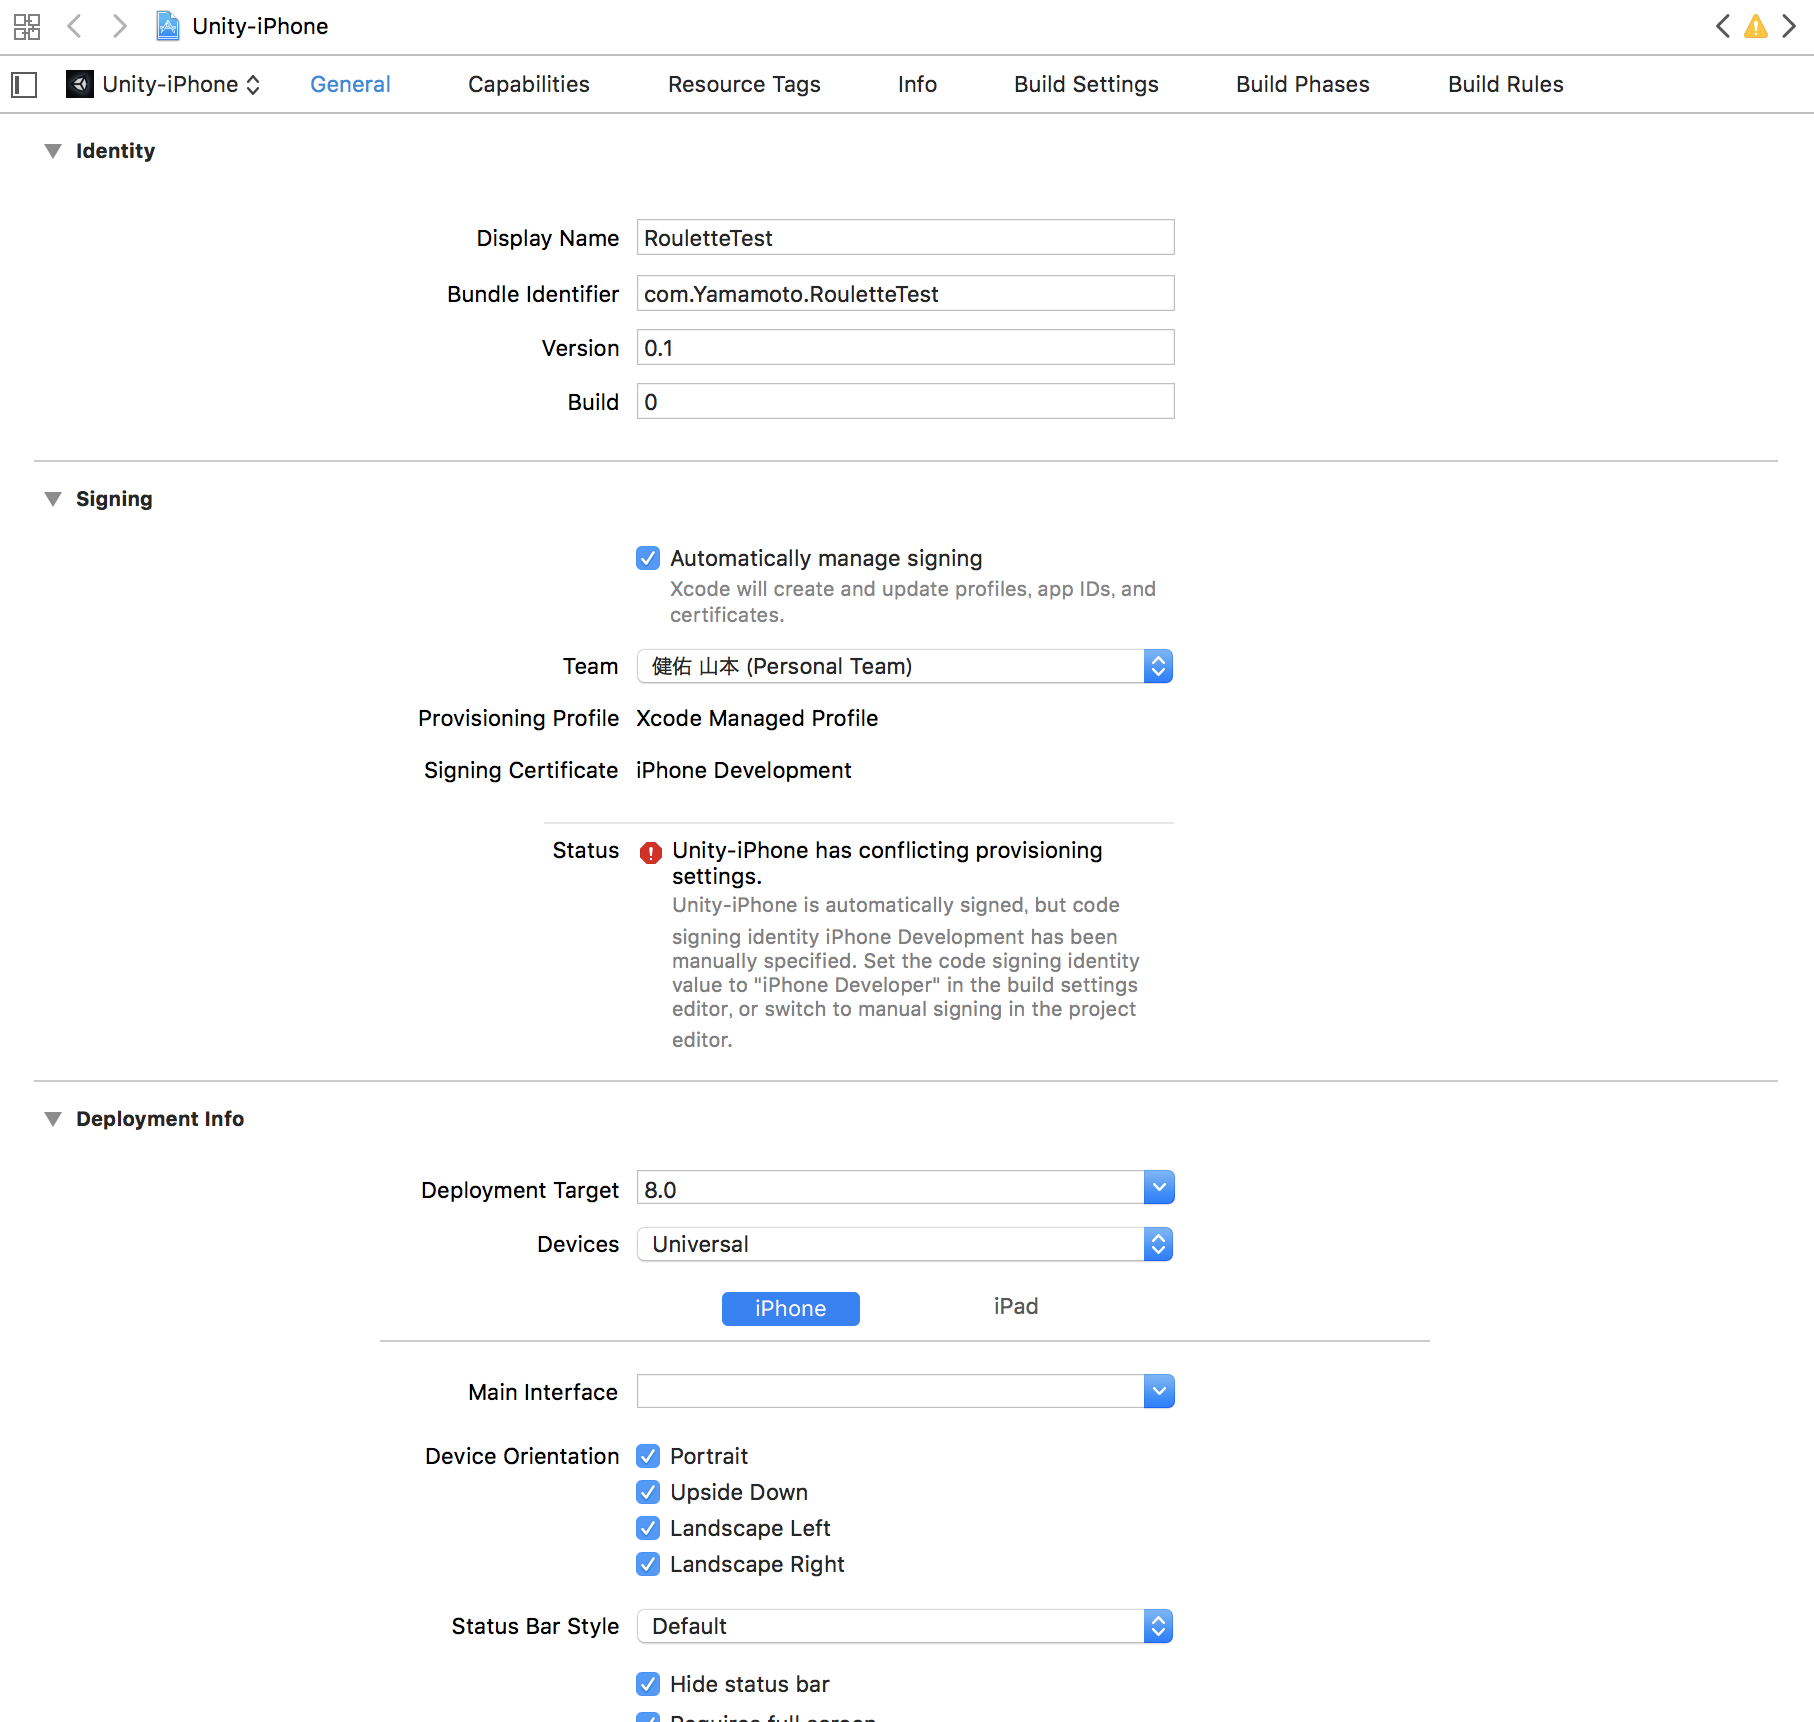
Task: Jump to next issue arrow
Action: (x=1789, y=27)
